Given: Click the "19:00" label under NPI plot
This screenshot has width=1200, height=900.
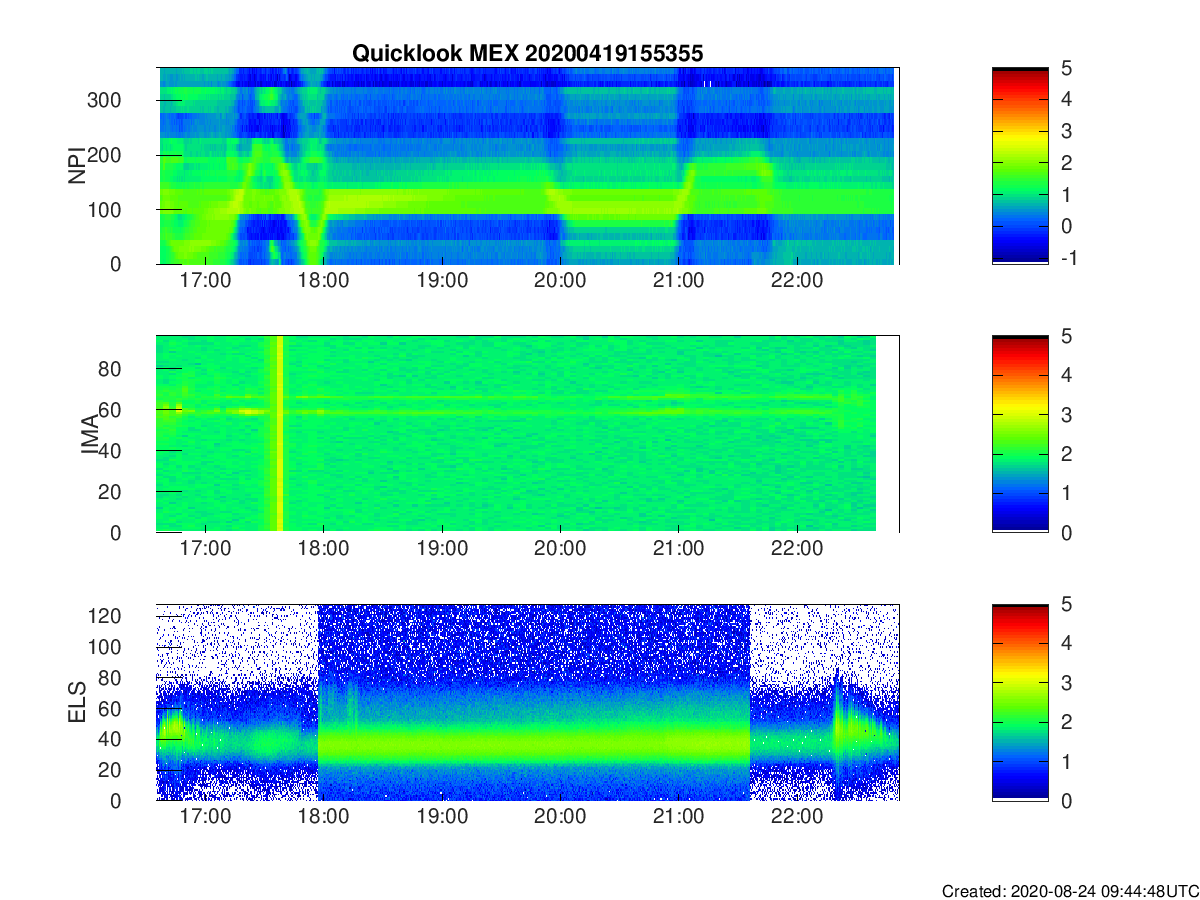Looking at the screenshot, I should pyautogui.click(x=442, y=280).
